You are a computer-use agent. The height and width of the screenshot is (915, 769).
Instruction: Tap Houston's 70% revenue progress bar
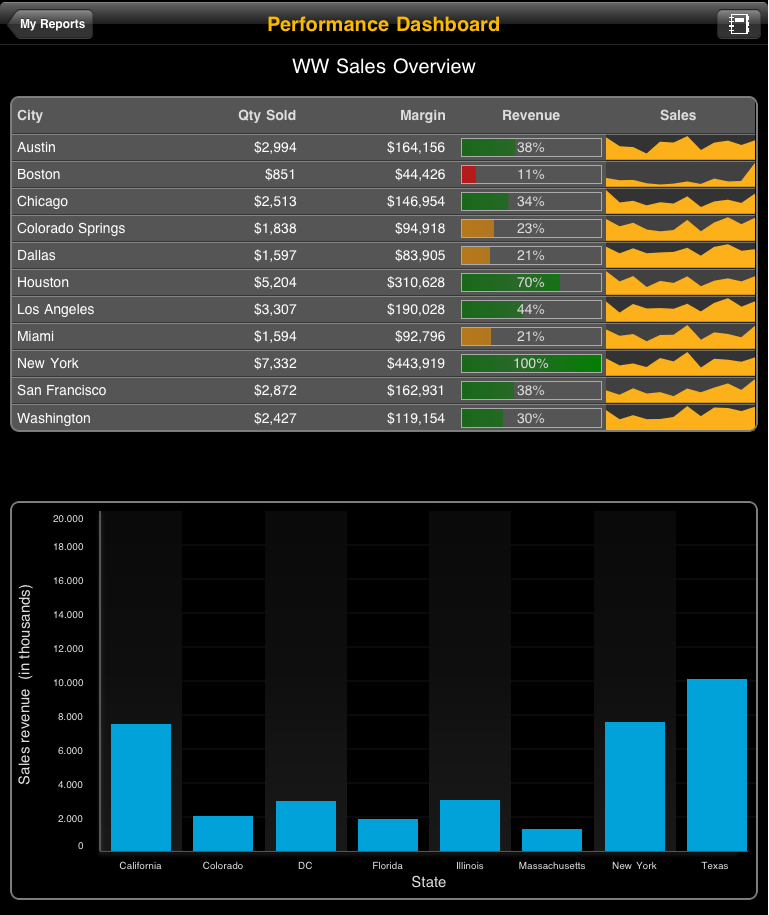531,283
